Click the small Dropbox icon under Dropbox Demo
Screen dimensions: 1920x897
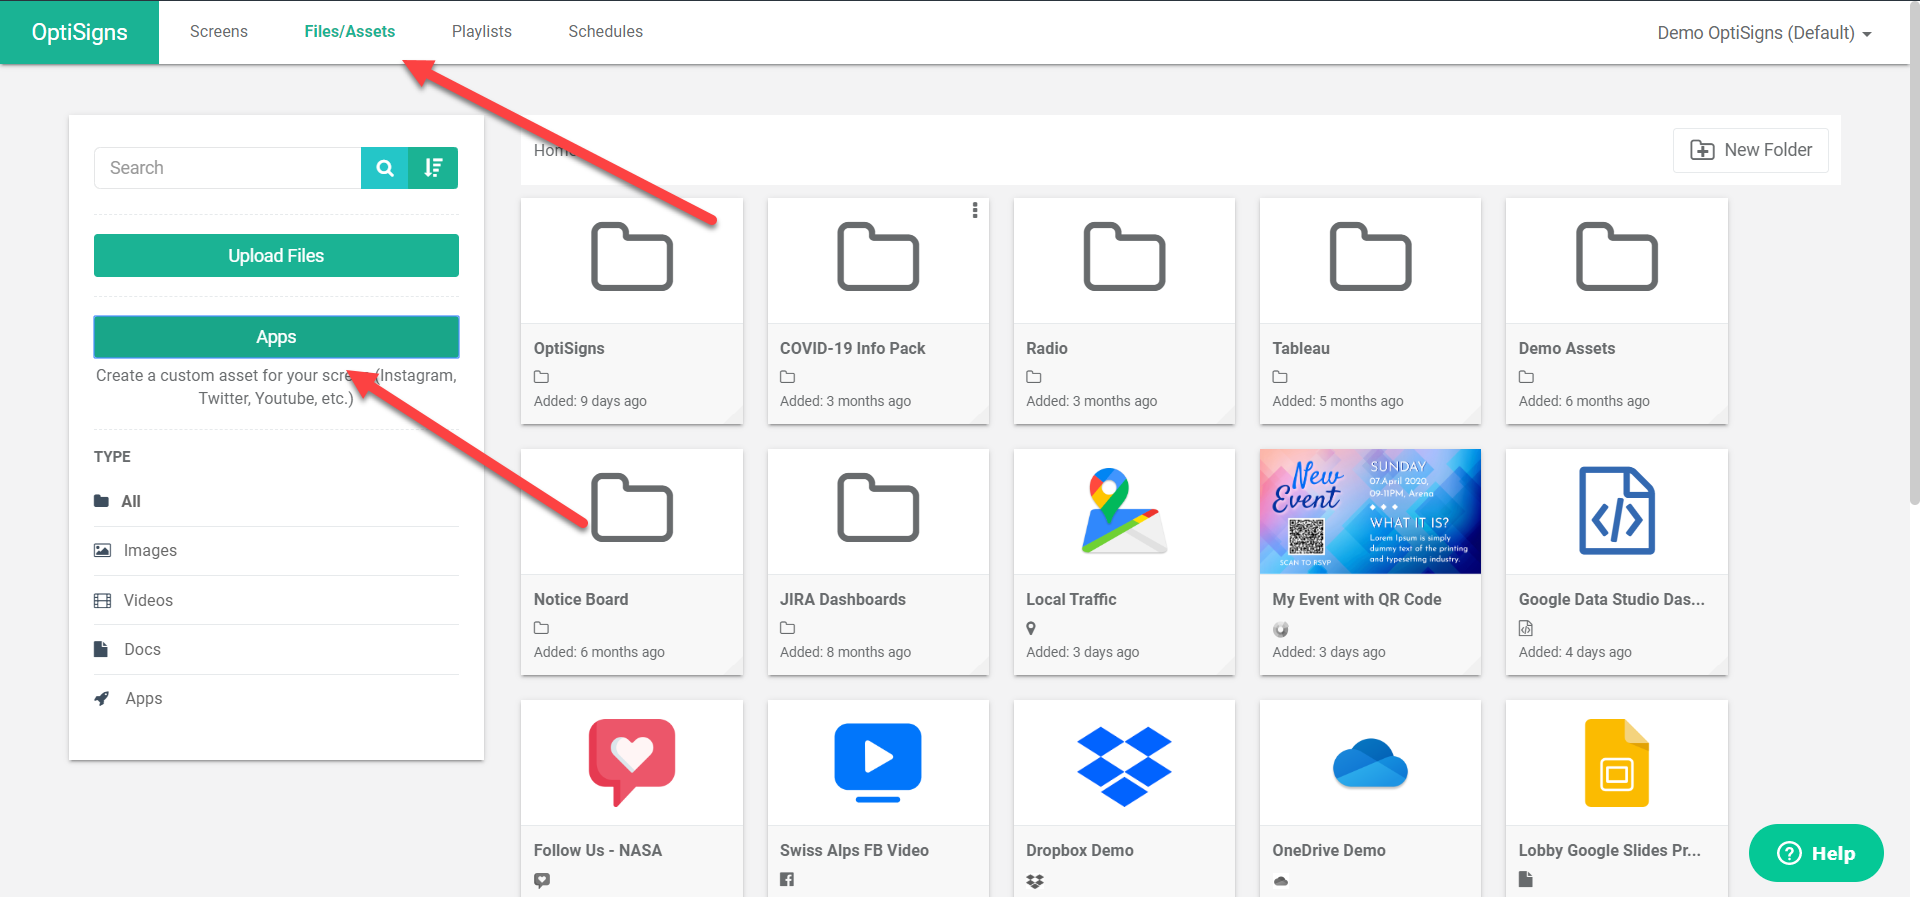tap(1035, 881)
